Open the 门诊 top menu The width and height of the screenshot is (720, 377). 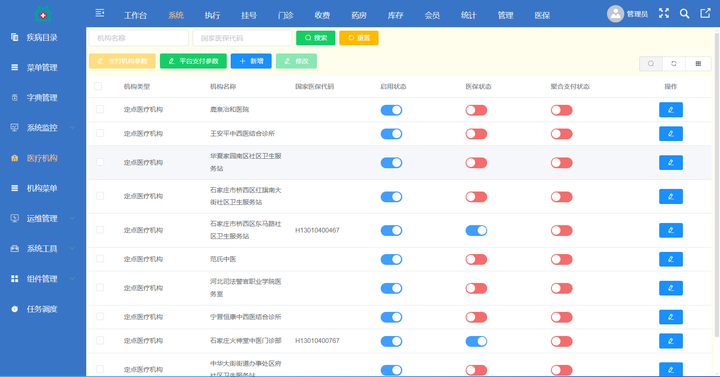click(x=286, y=16)
